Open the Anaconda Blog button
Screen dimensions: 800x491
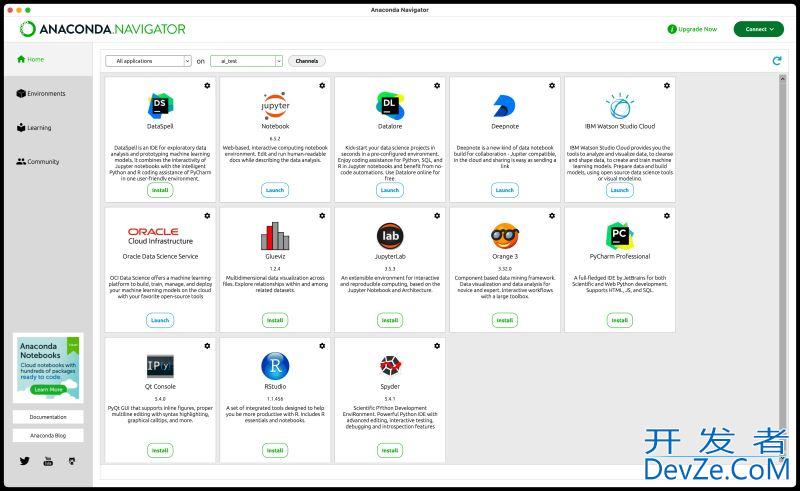click(48, 435)
